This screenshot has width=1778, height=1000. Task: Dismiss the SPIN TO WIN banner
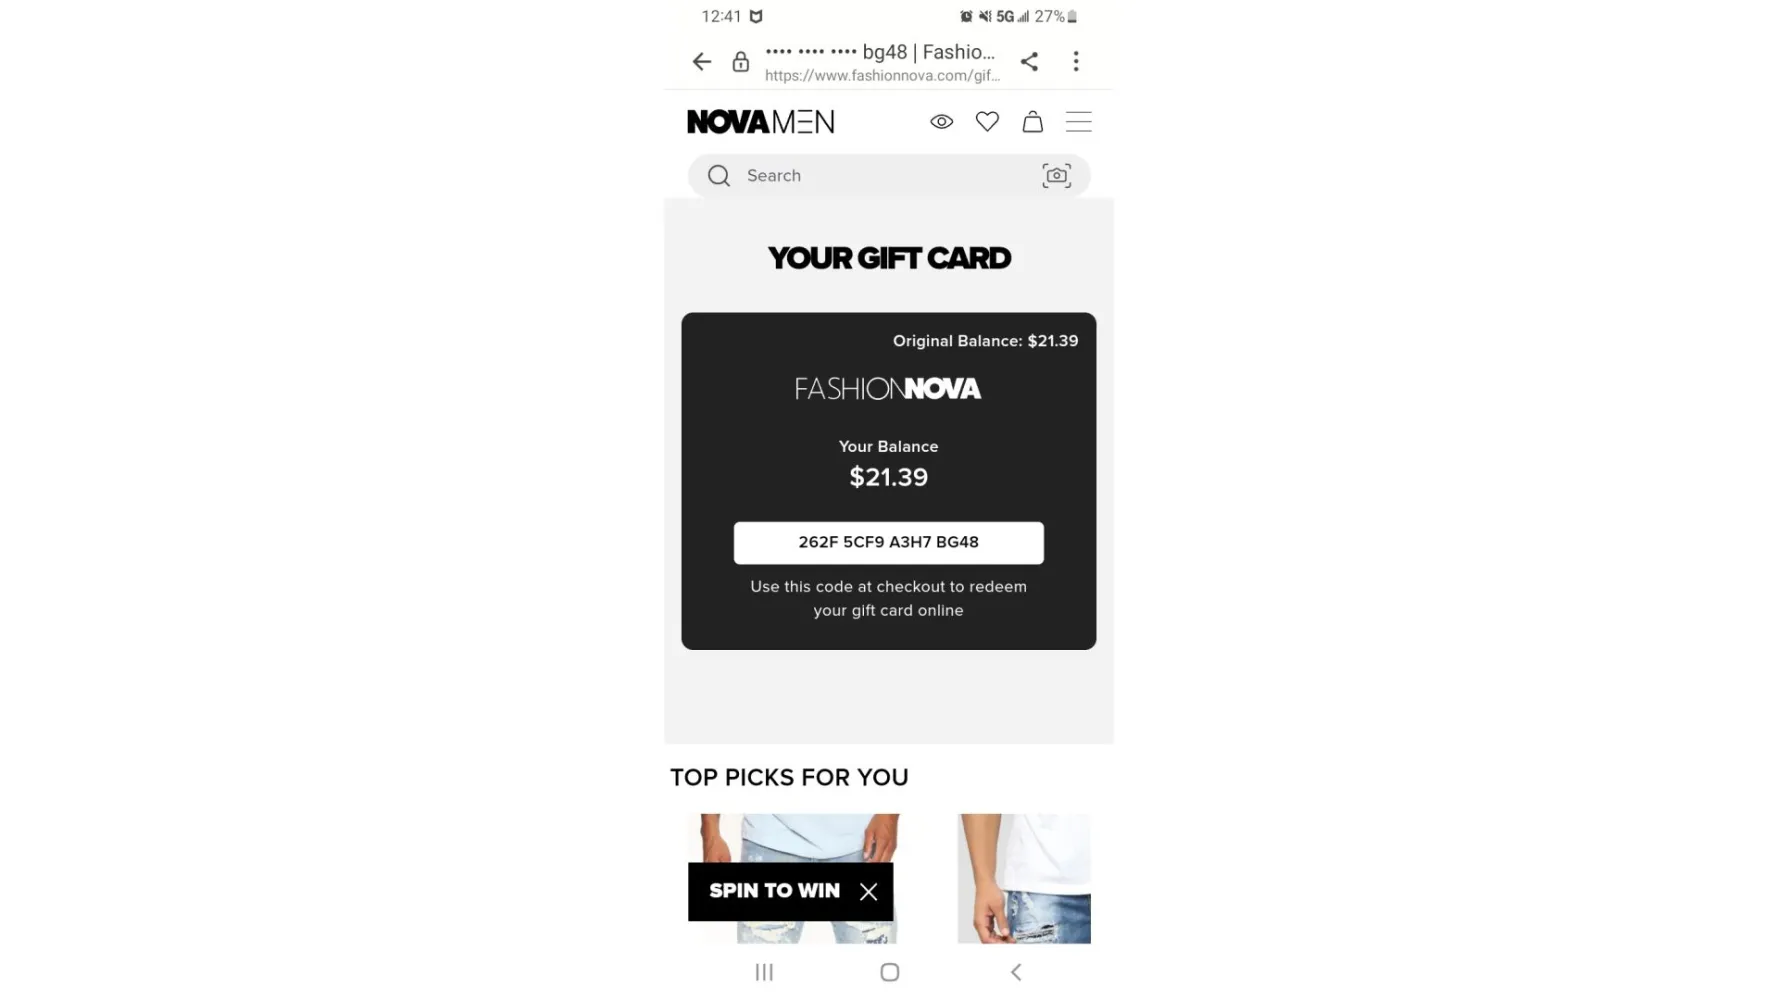point(868,892)
